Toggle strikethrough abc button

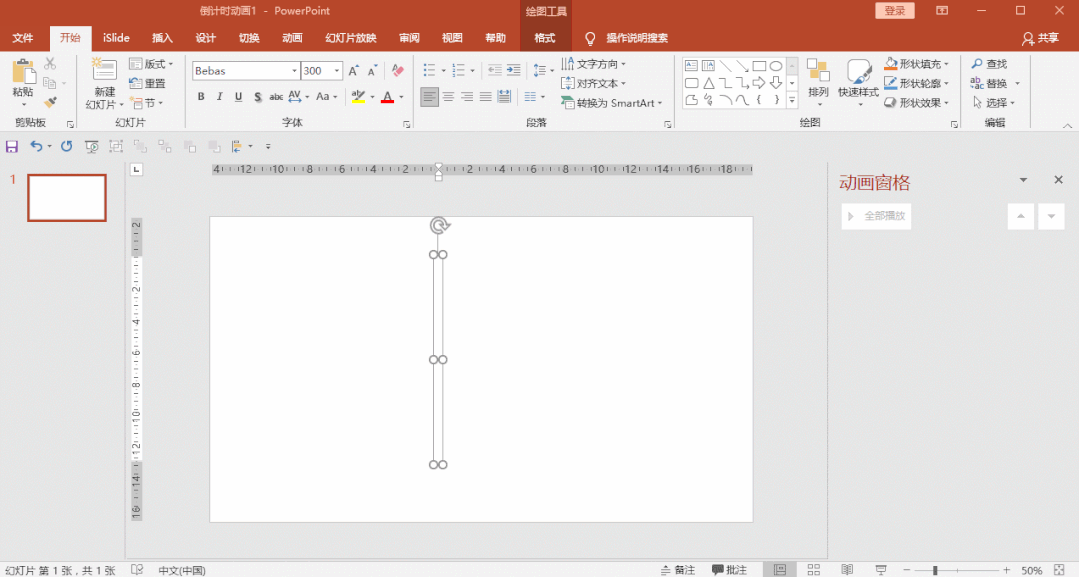[276, 96]
